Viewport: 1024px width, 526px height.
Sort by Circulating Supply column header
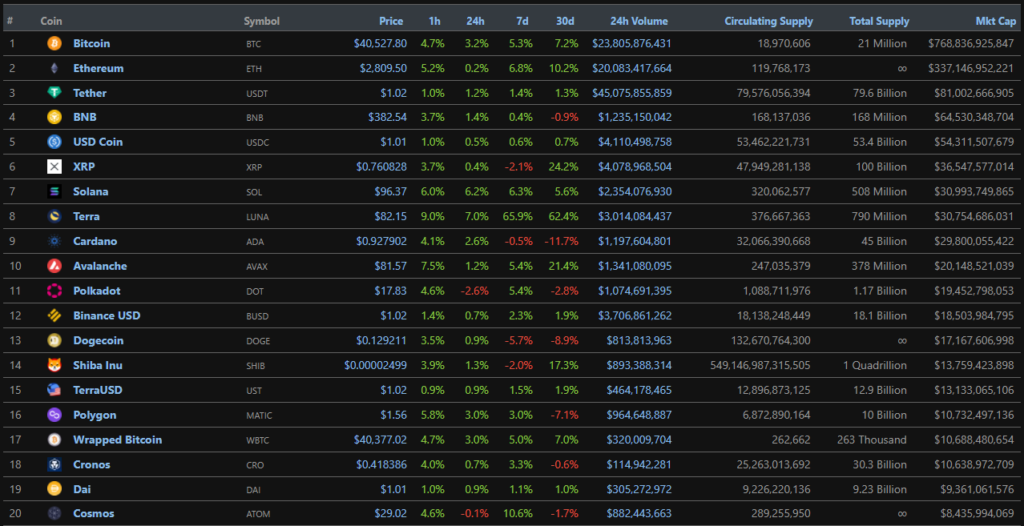(768, 21)
